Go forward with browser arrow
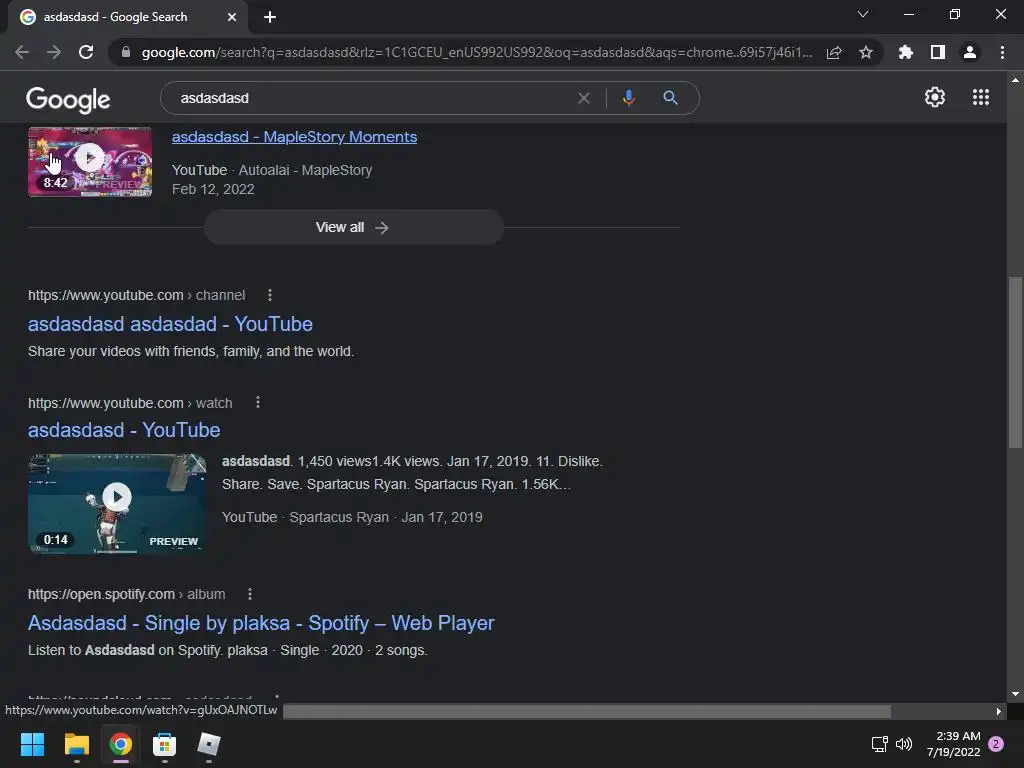 [54, 52]
